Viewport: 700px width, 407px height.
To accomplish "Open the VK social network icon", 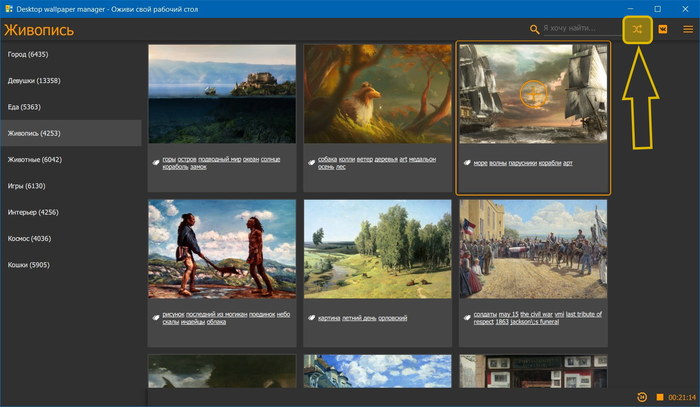I will pyautogui.click(x=662, y=30).
